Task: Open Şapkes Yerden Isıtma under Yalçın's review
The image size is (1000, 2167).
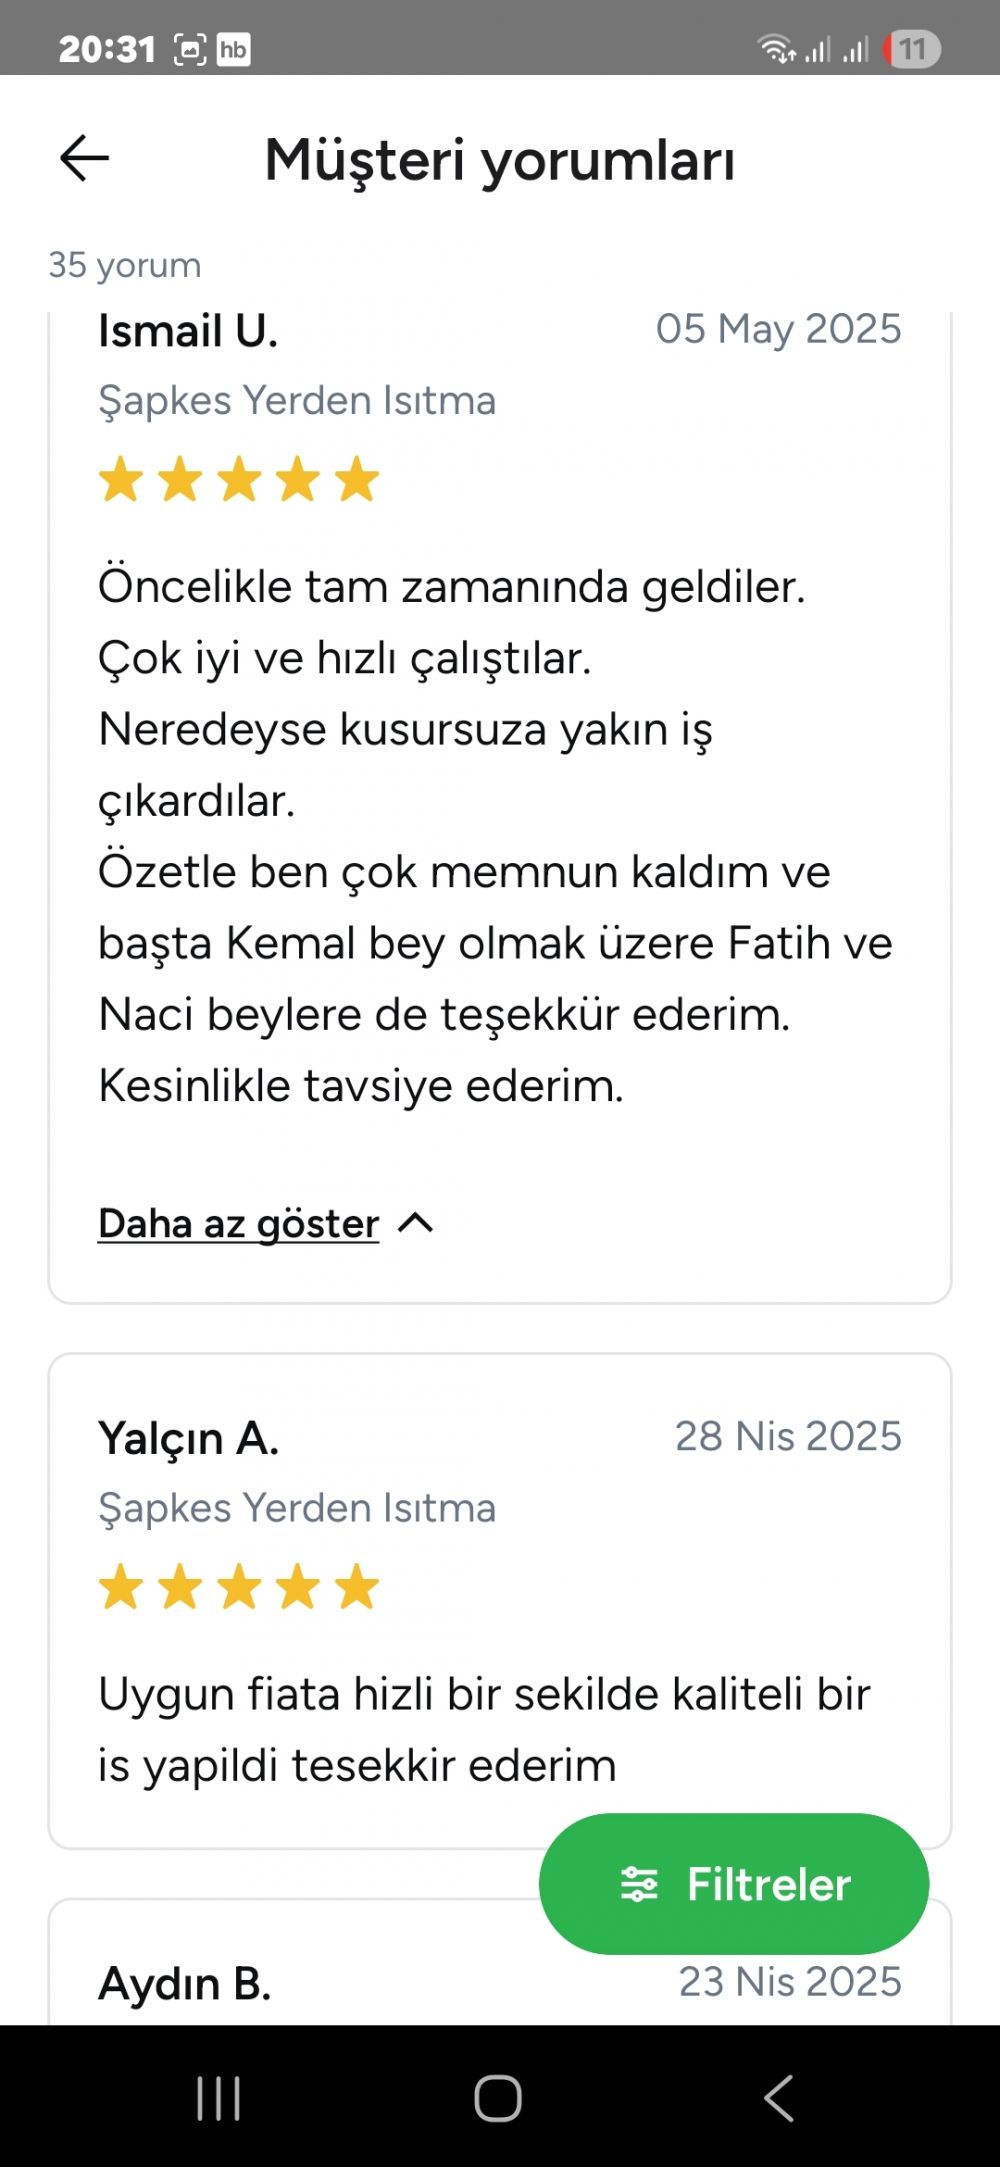Action: [x=297, y=1508]
